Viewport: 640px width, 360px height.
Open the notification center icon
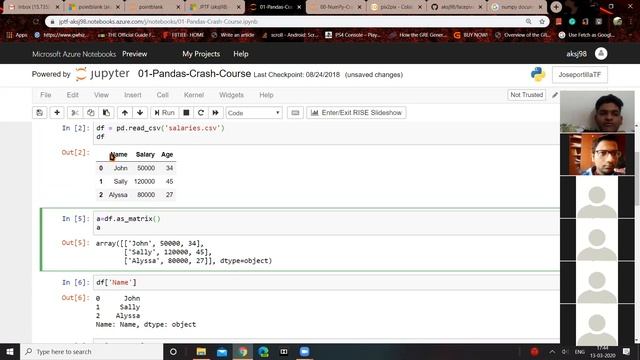coord(627,351)
